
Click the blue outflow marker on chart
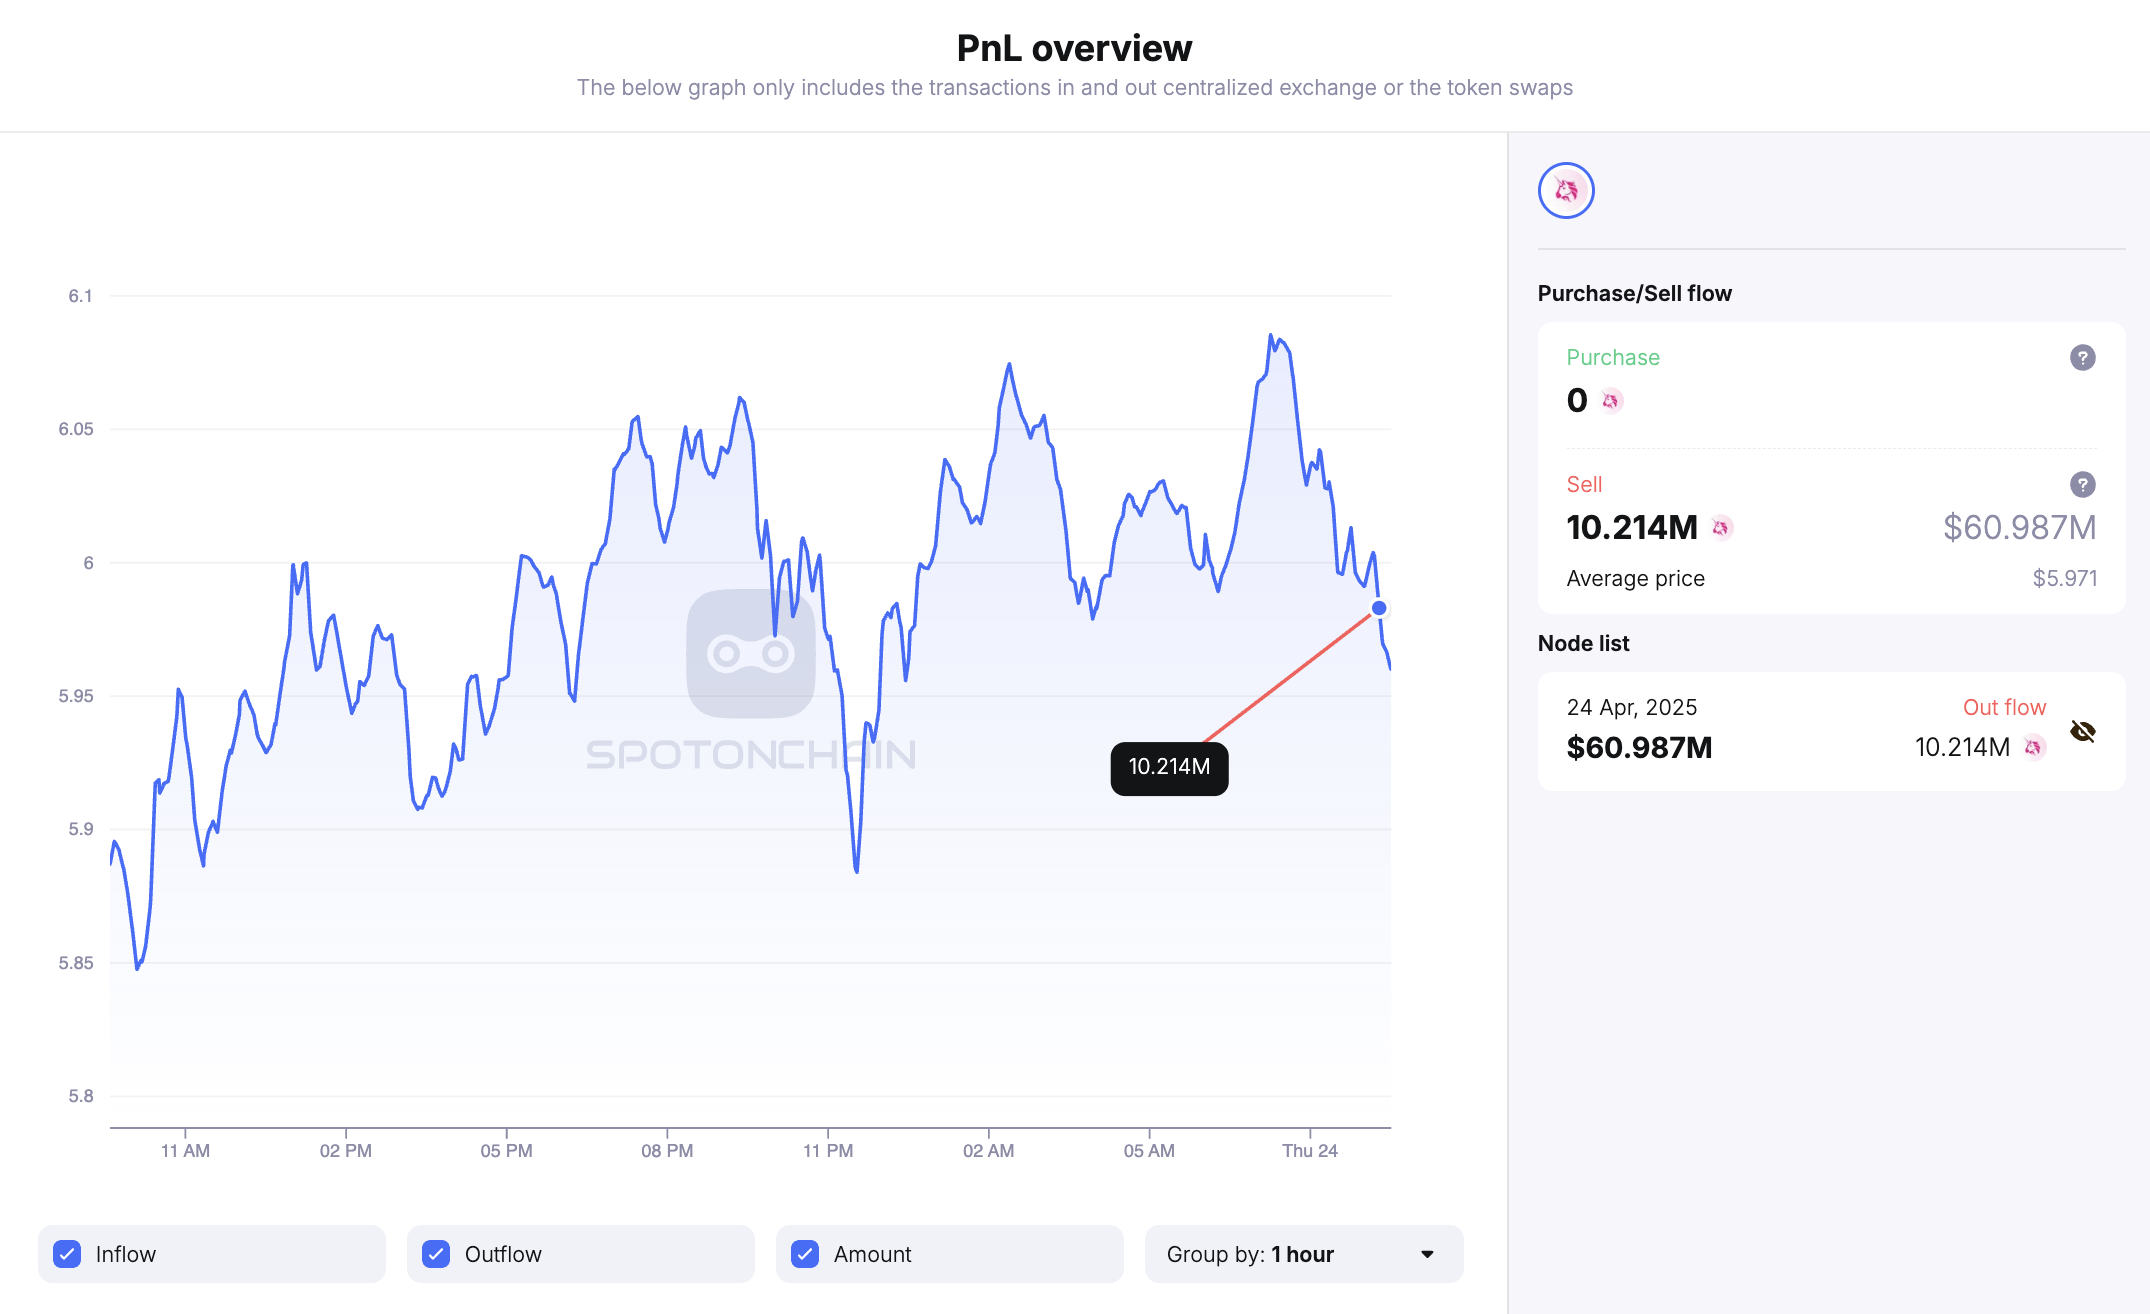coord(1379,608)
